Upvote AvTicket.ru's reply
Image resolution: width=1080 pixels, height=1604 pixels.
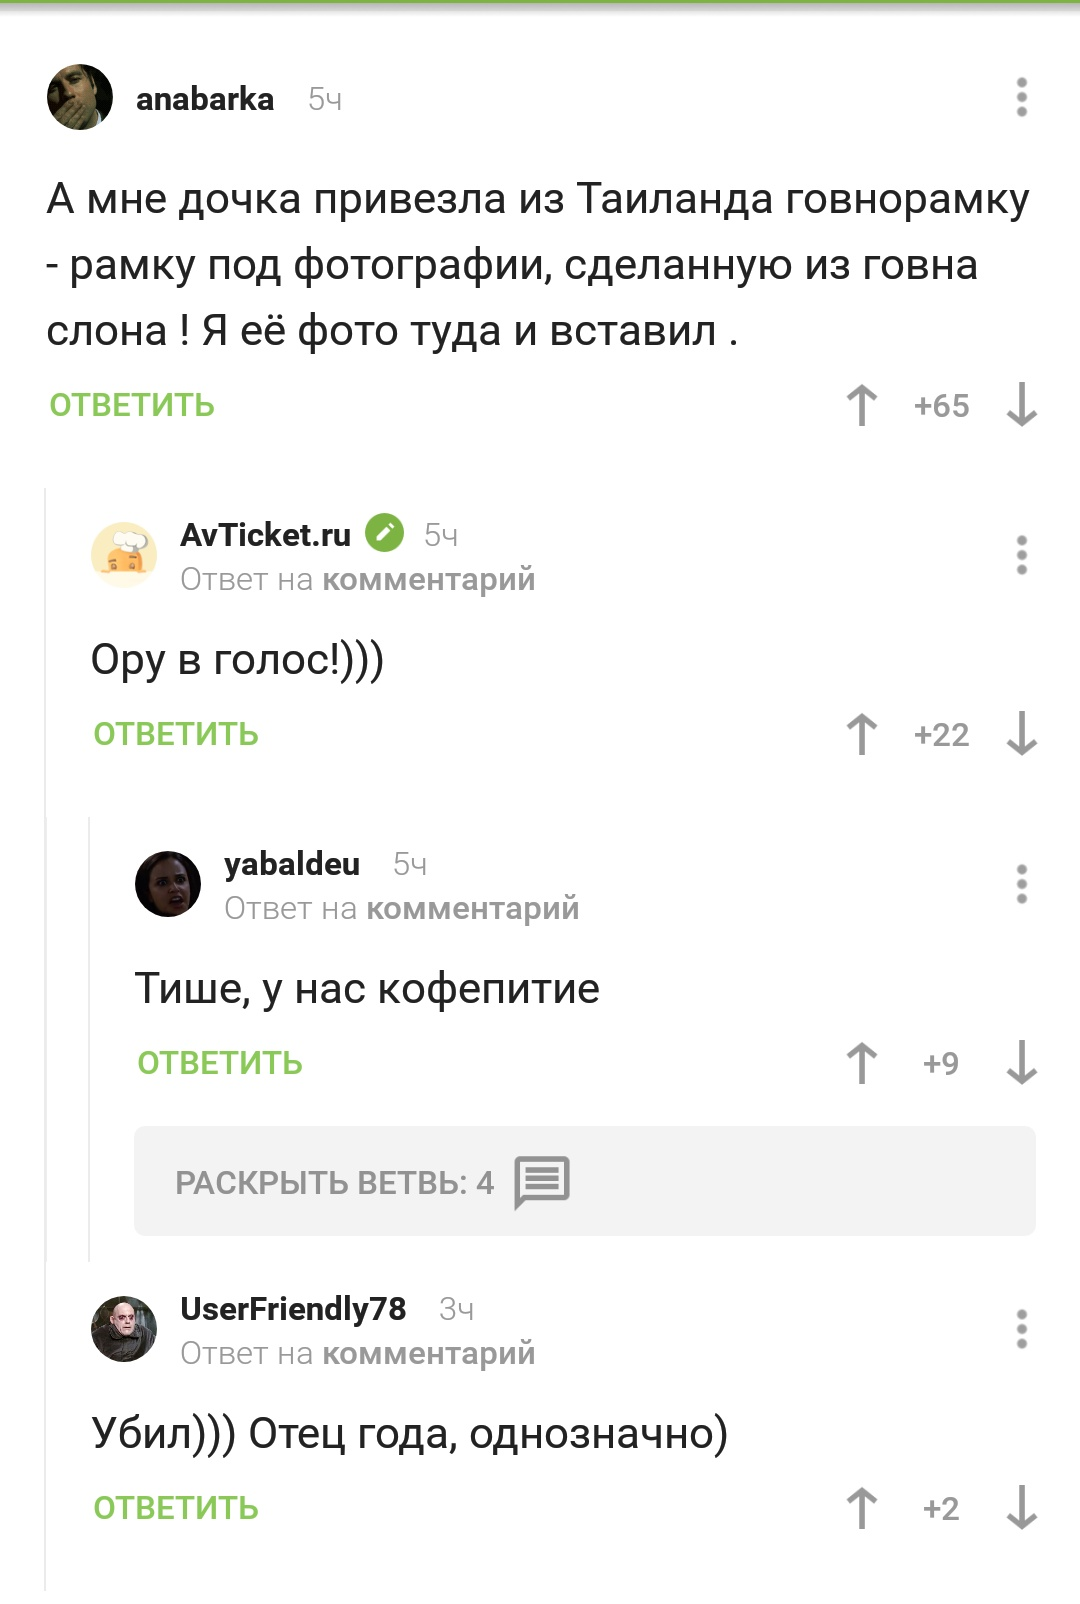pos(861,735)
